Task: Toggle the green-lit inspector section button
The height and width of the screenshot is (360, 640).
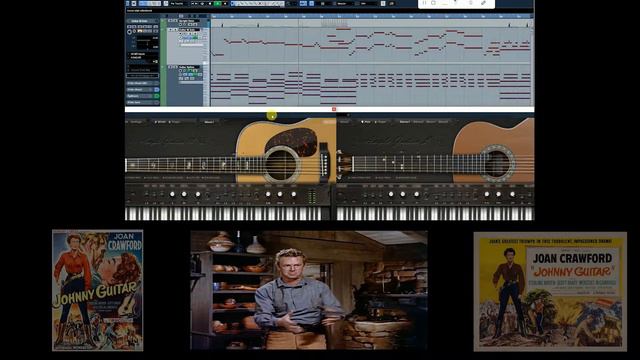Action: pos(156,96)
